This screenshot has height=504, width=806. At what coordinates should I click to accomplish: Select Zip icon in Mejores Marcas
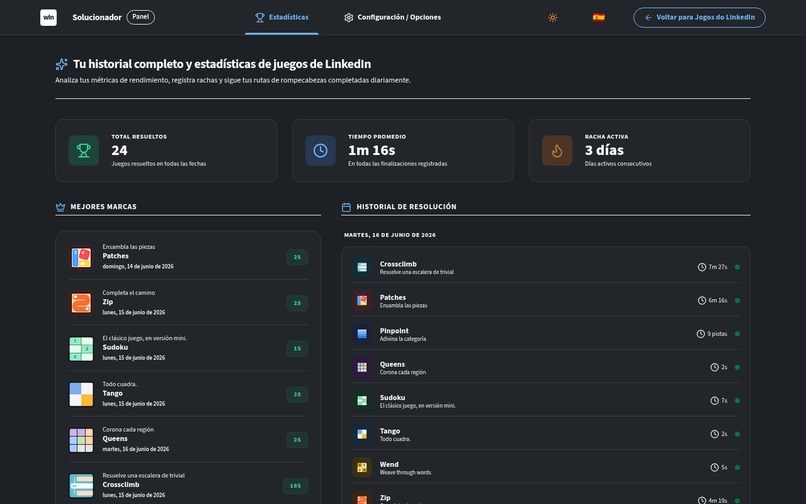point(81,303)
